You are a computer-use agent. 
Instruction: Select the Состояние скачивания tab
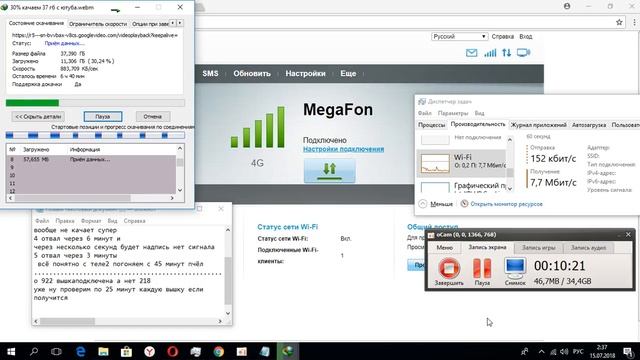click(36, 23)
